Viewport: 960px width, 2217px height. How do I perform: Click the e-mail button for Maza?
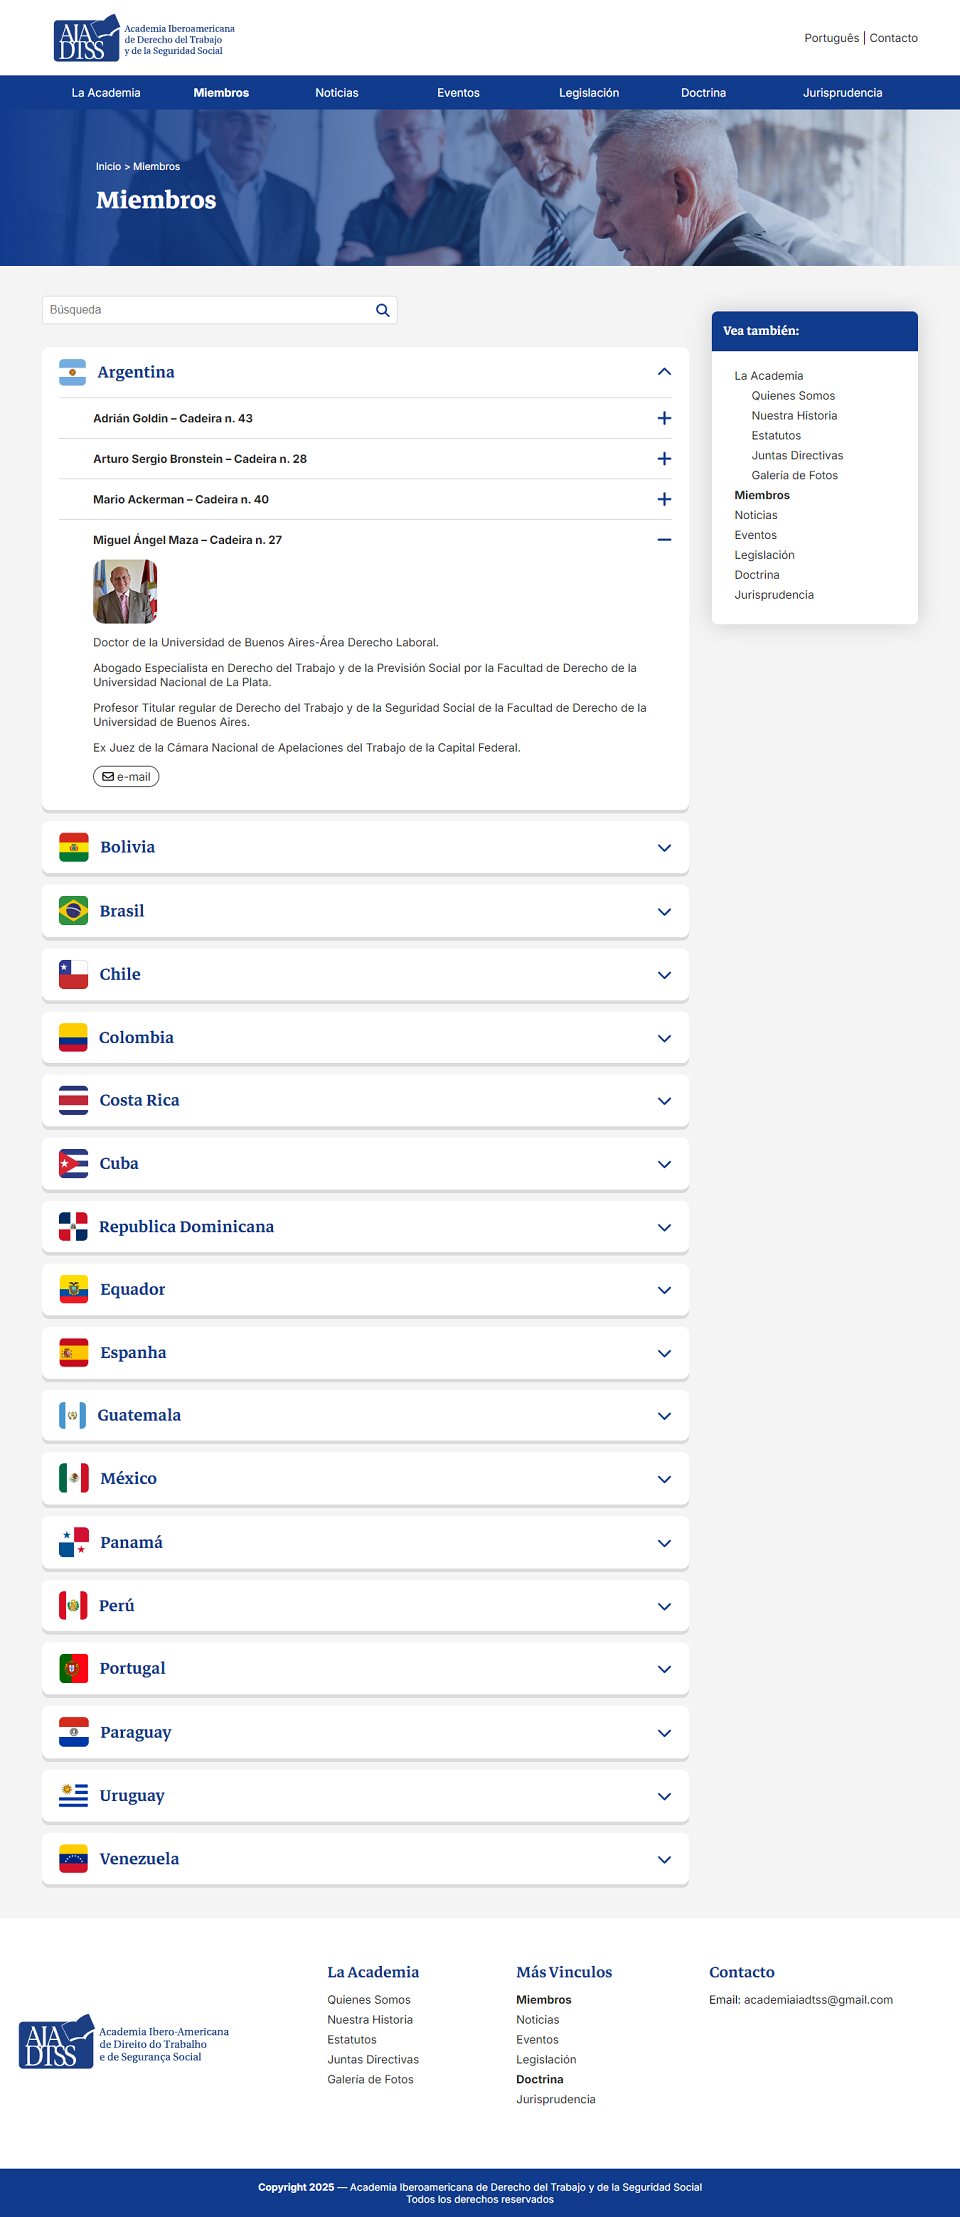click(x=126, y=777)
